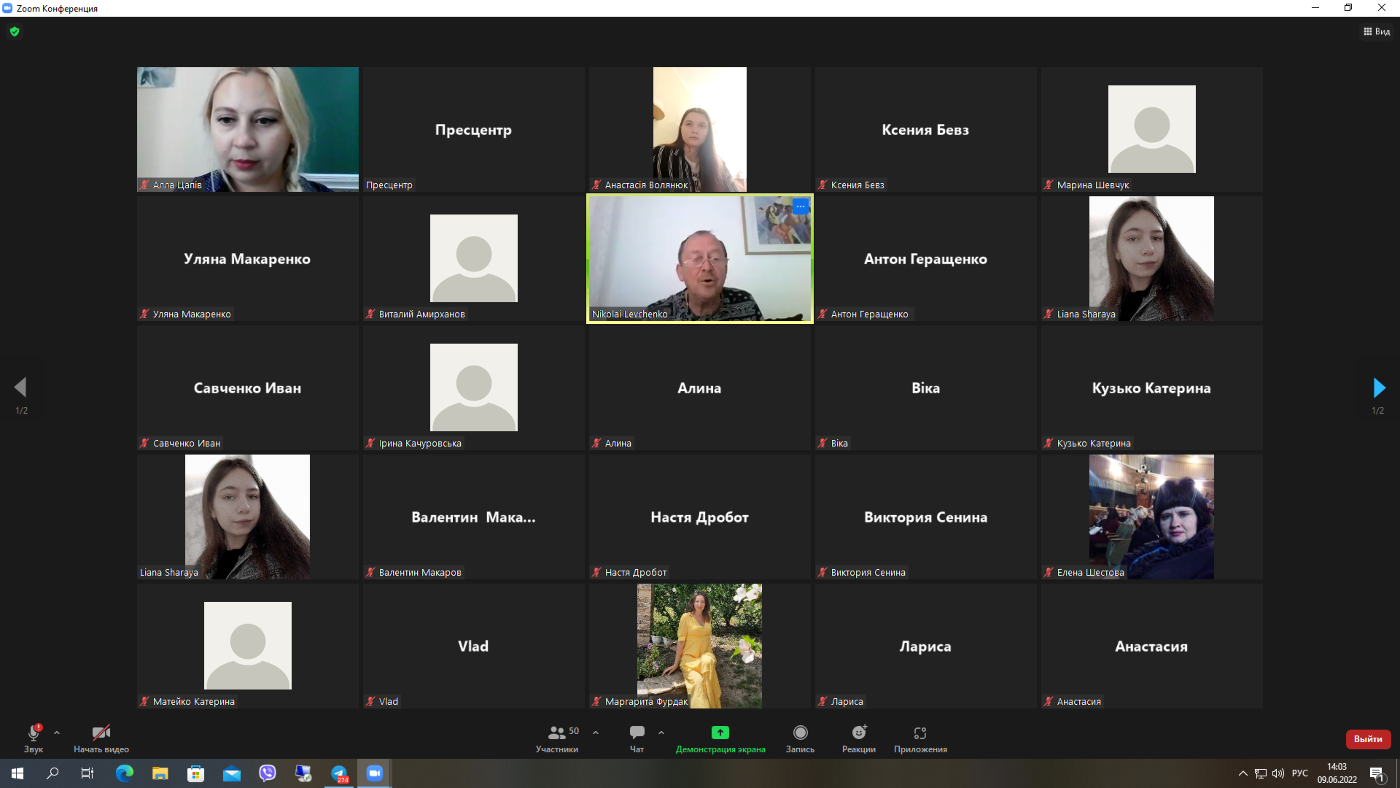Open options on Nikolai Levchenko's video tile
Viewport: 1400px width, 788px height.
tap(800, 206)
